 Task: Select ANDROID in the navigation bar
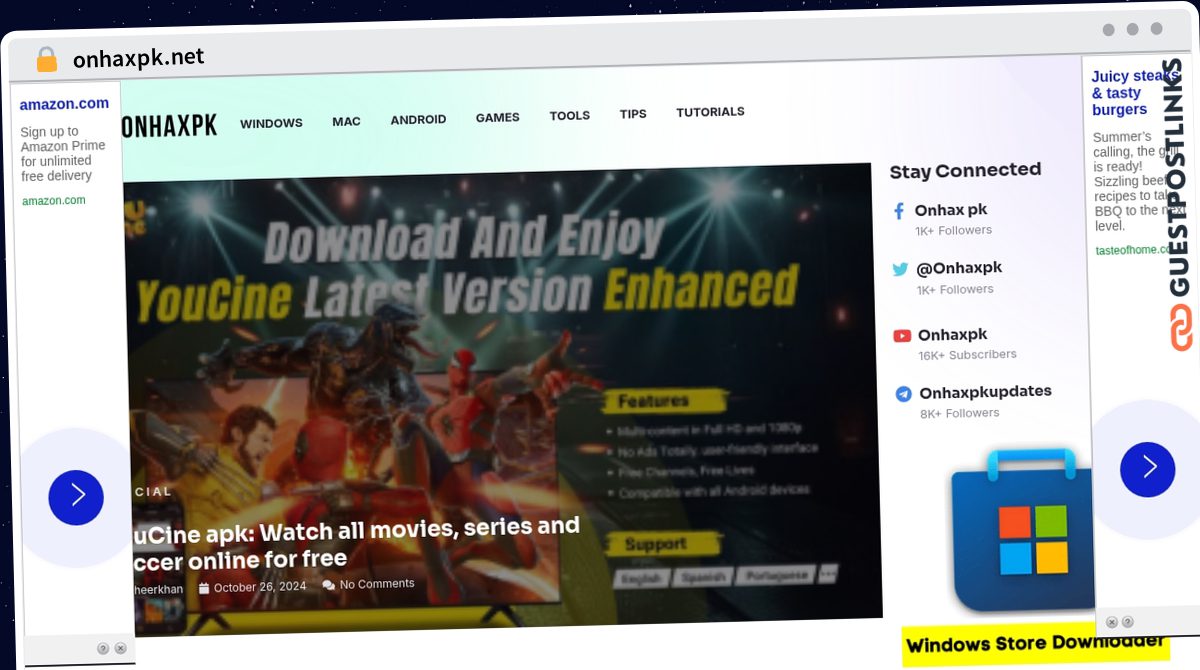click(x=418, y=119)
